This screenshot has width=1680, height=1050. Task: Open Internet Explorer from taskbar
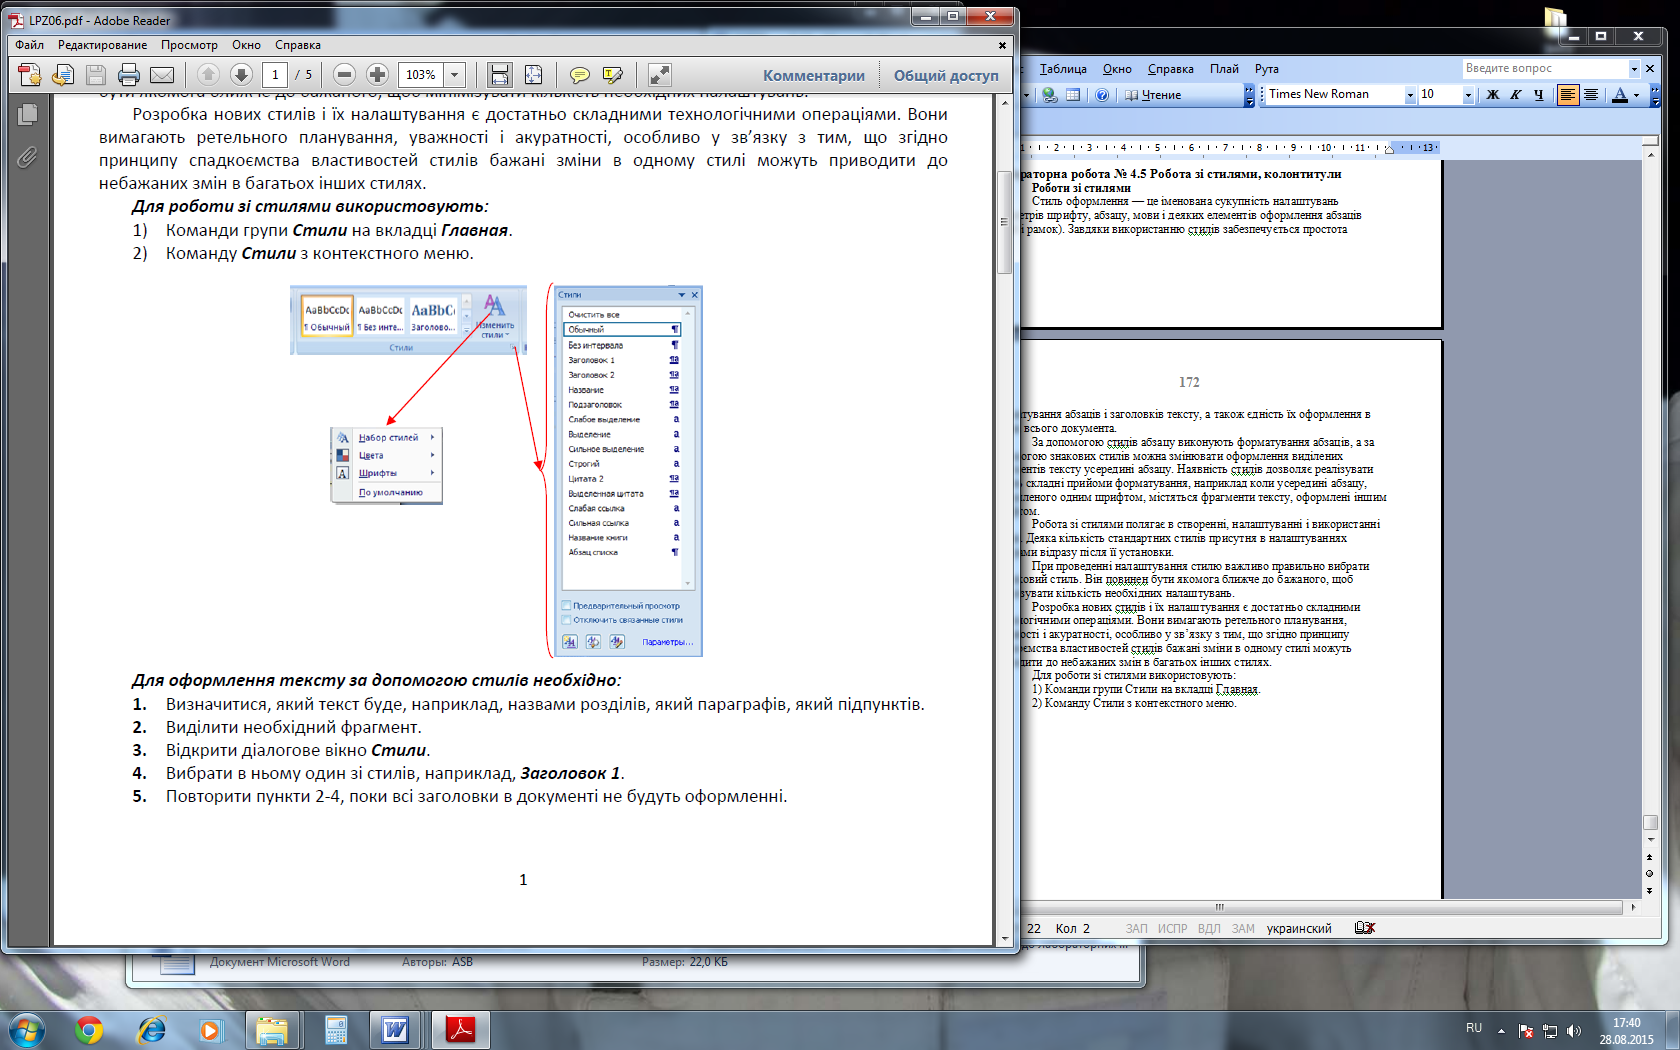(x=151, y=1029)
